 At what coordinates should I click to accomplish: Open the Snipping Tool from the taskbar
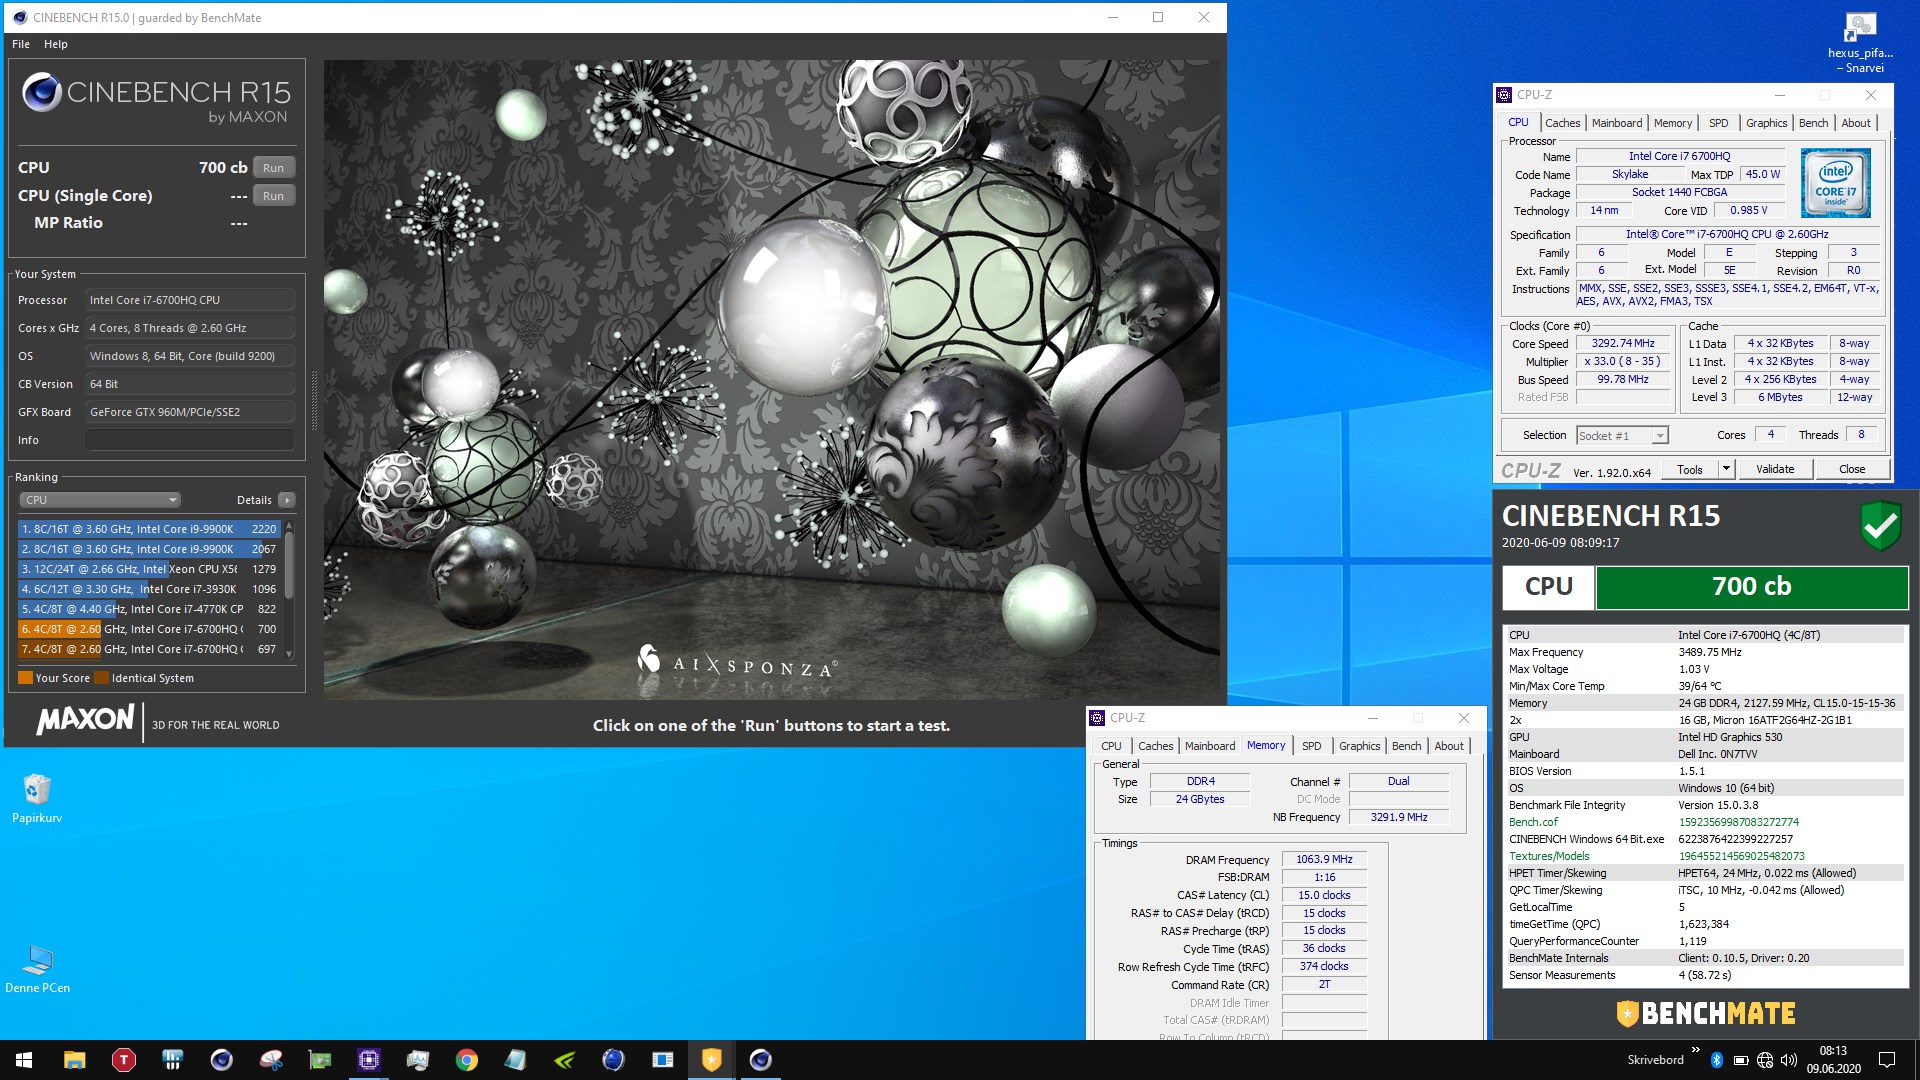pos(271,1060)
